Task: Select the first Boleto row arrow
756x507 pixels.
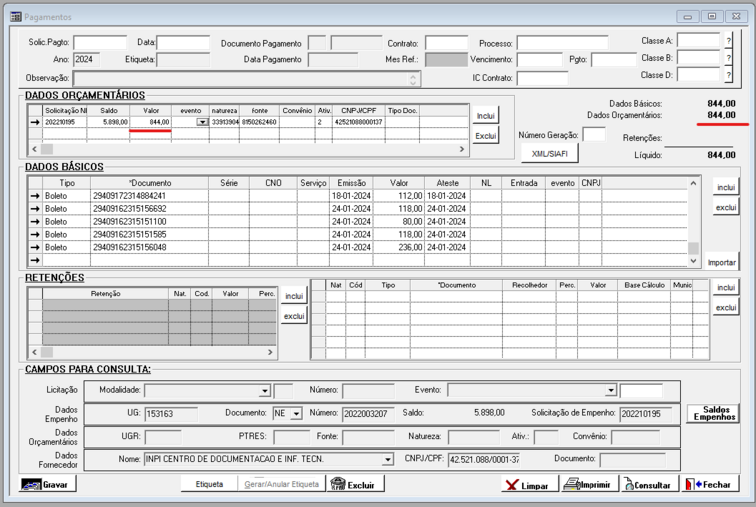Action: (35, 196)
